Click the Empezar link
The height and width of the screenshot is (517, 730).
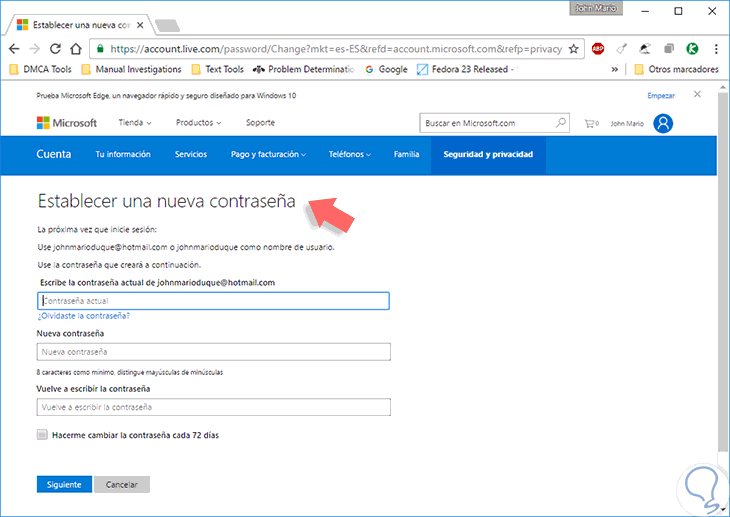click(661, 95)
